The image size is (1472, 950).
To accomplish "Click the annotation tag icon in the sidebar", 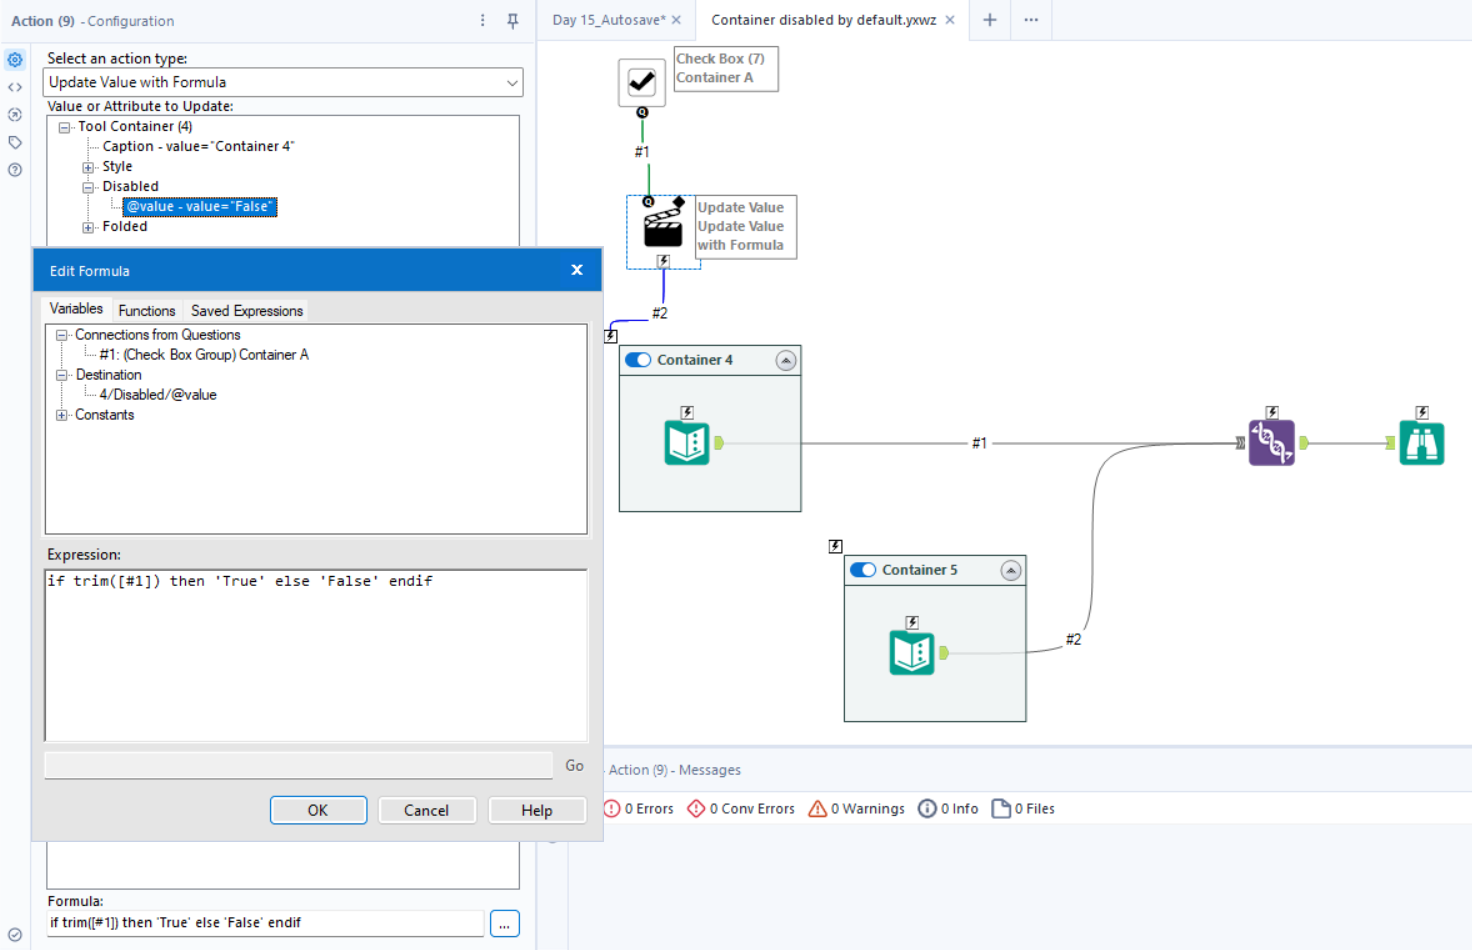I will [x=14, y=142].
